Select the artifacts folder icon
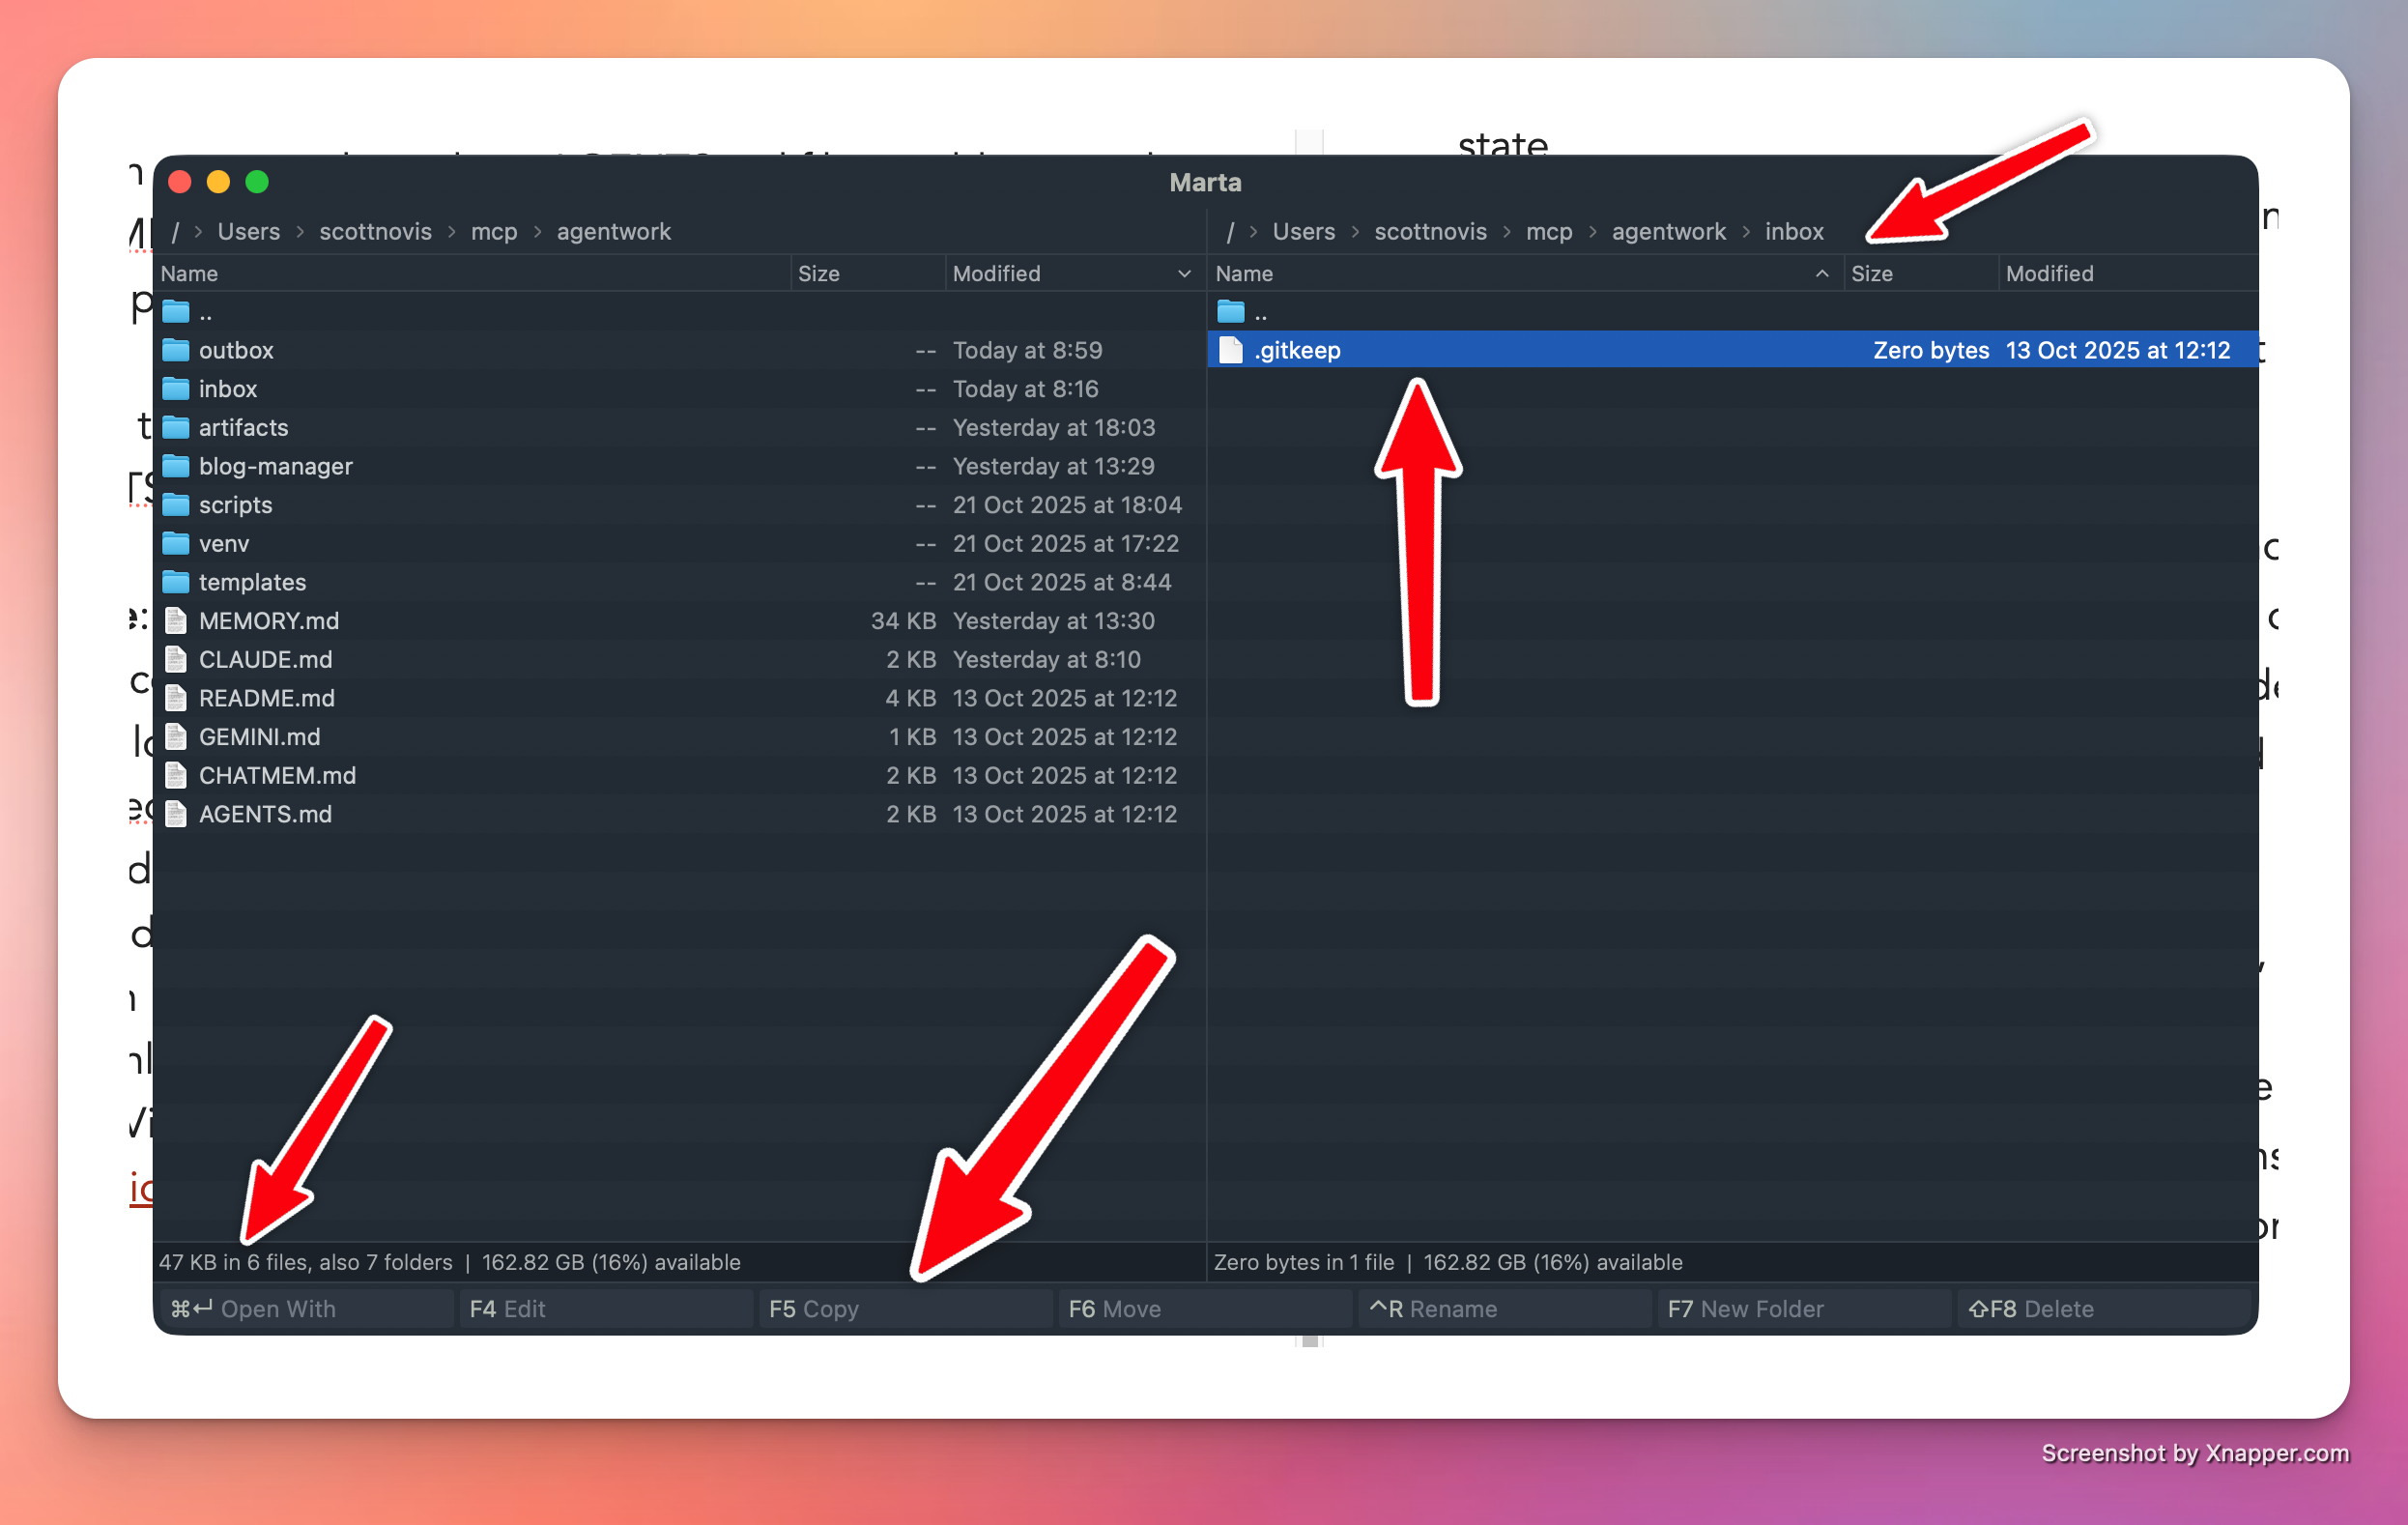 (x=176, y=427)
